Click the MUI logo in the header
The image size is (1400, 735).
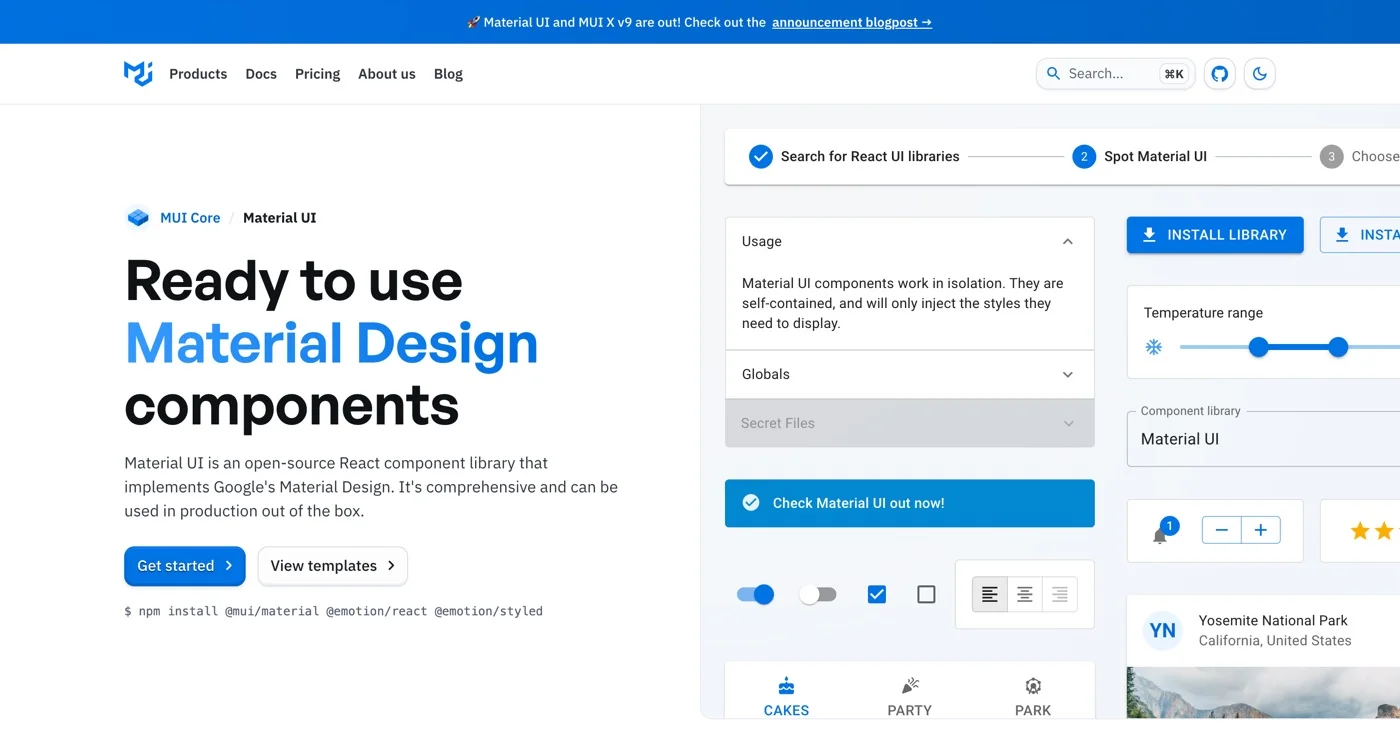point(138,73)
